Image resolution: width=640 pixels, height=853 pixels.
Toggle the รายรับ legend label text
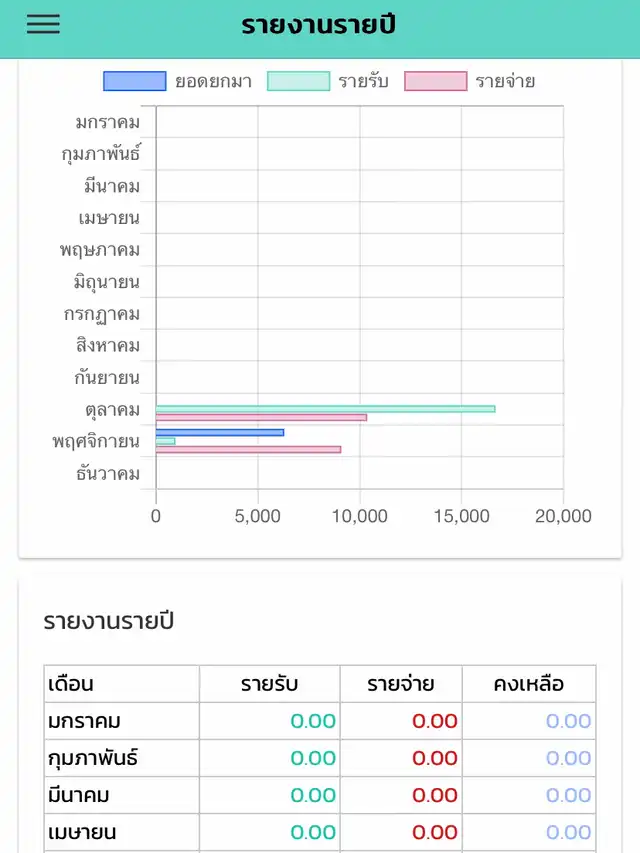click(x=363, y=82)
